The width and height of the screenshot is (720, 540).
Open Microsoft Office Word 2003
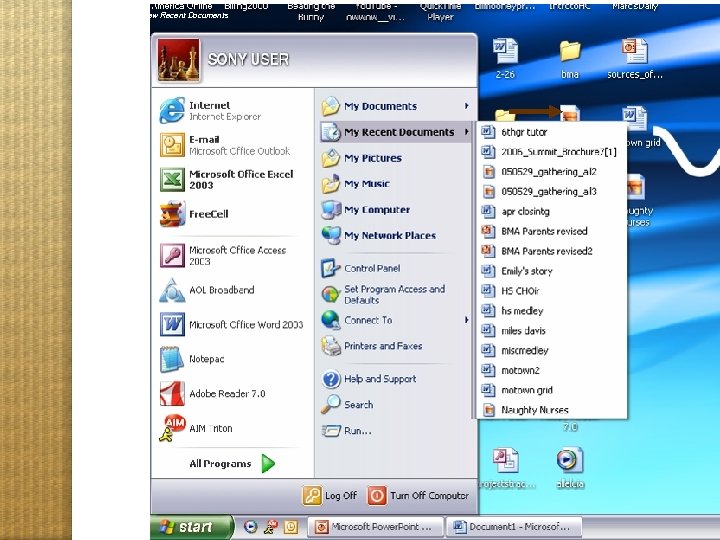(x=232, y=325)
